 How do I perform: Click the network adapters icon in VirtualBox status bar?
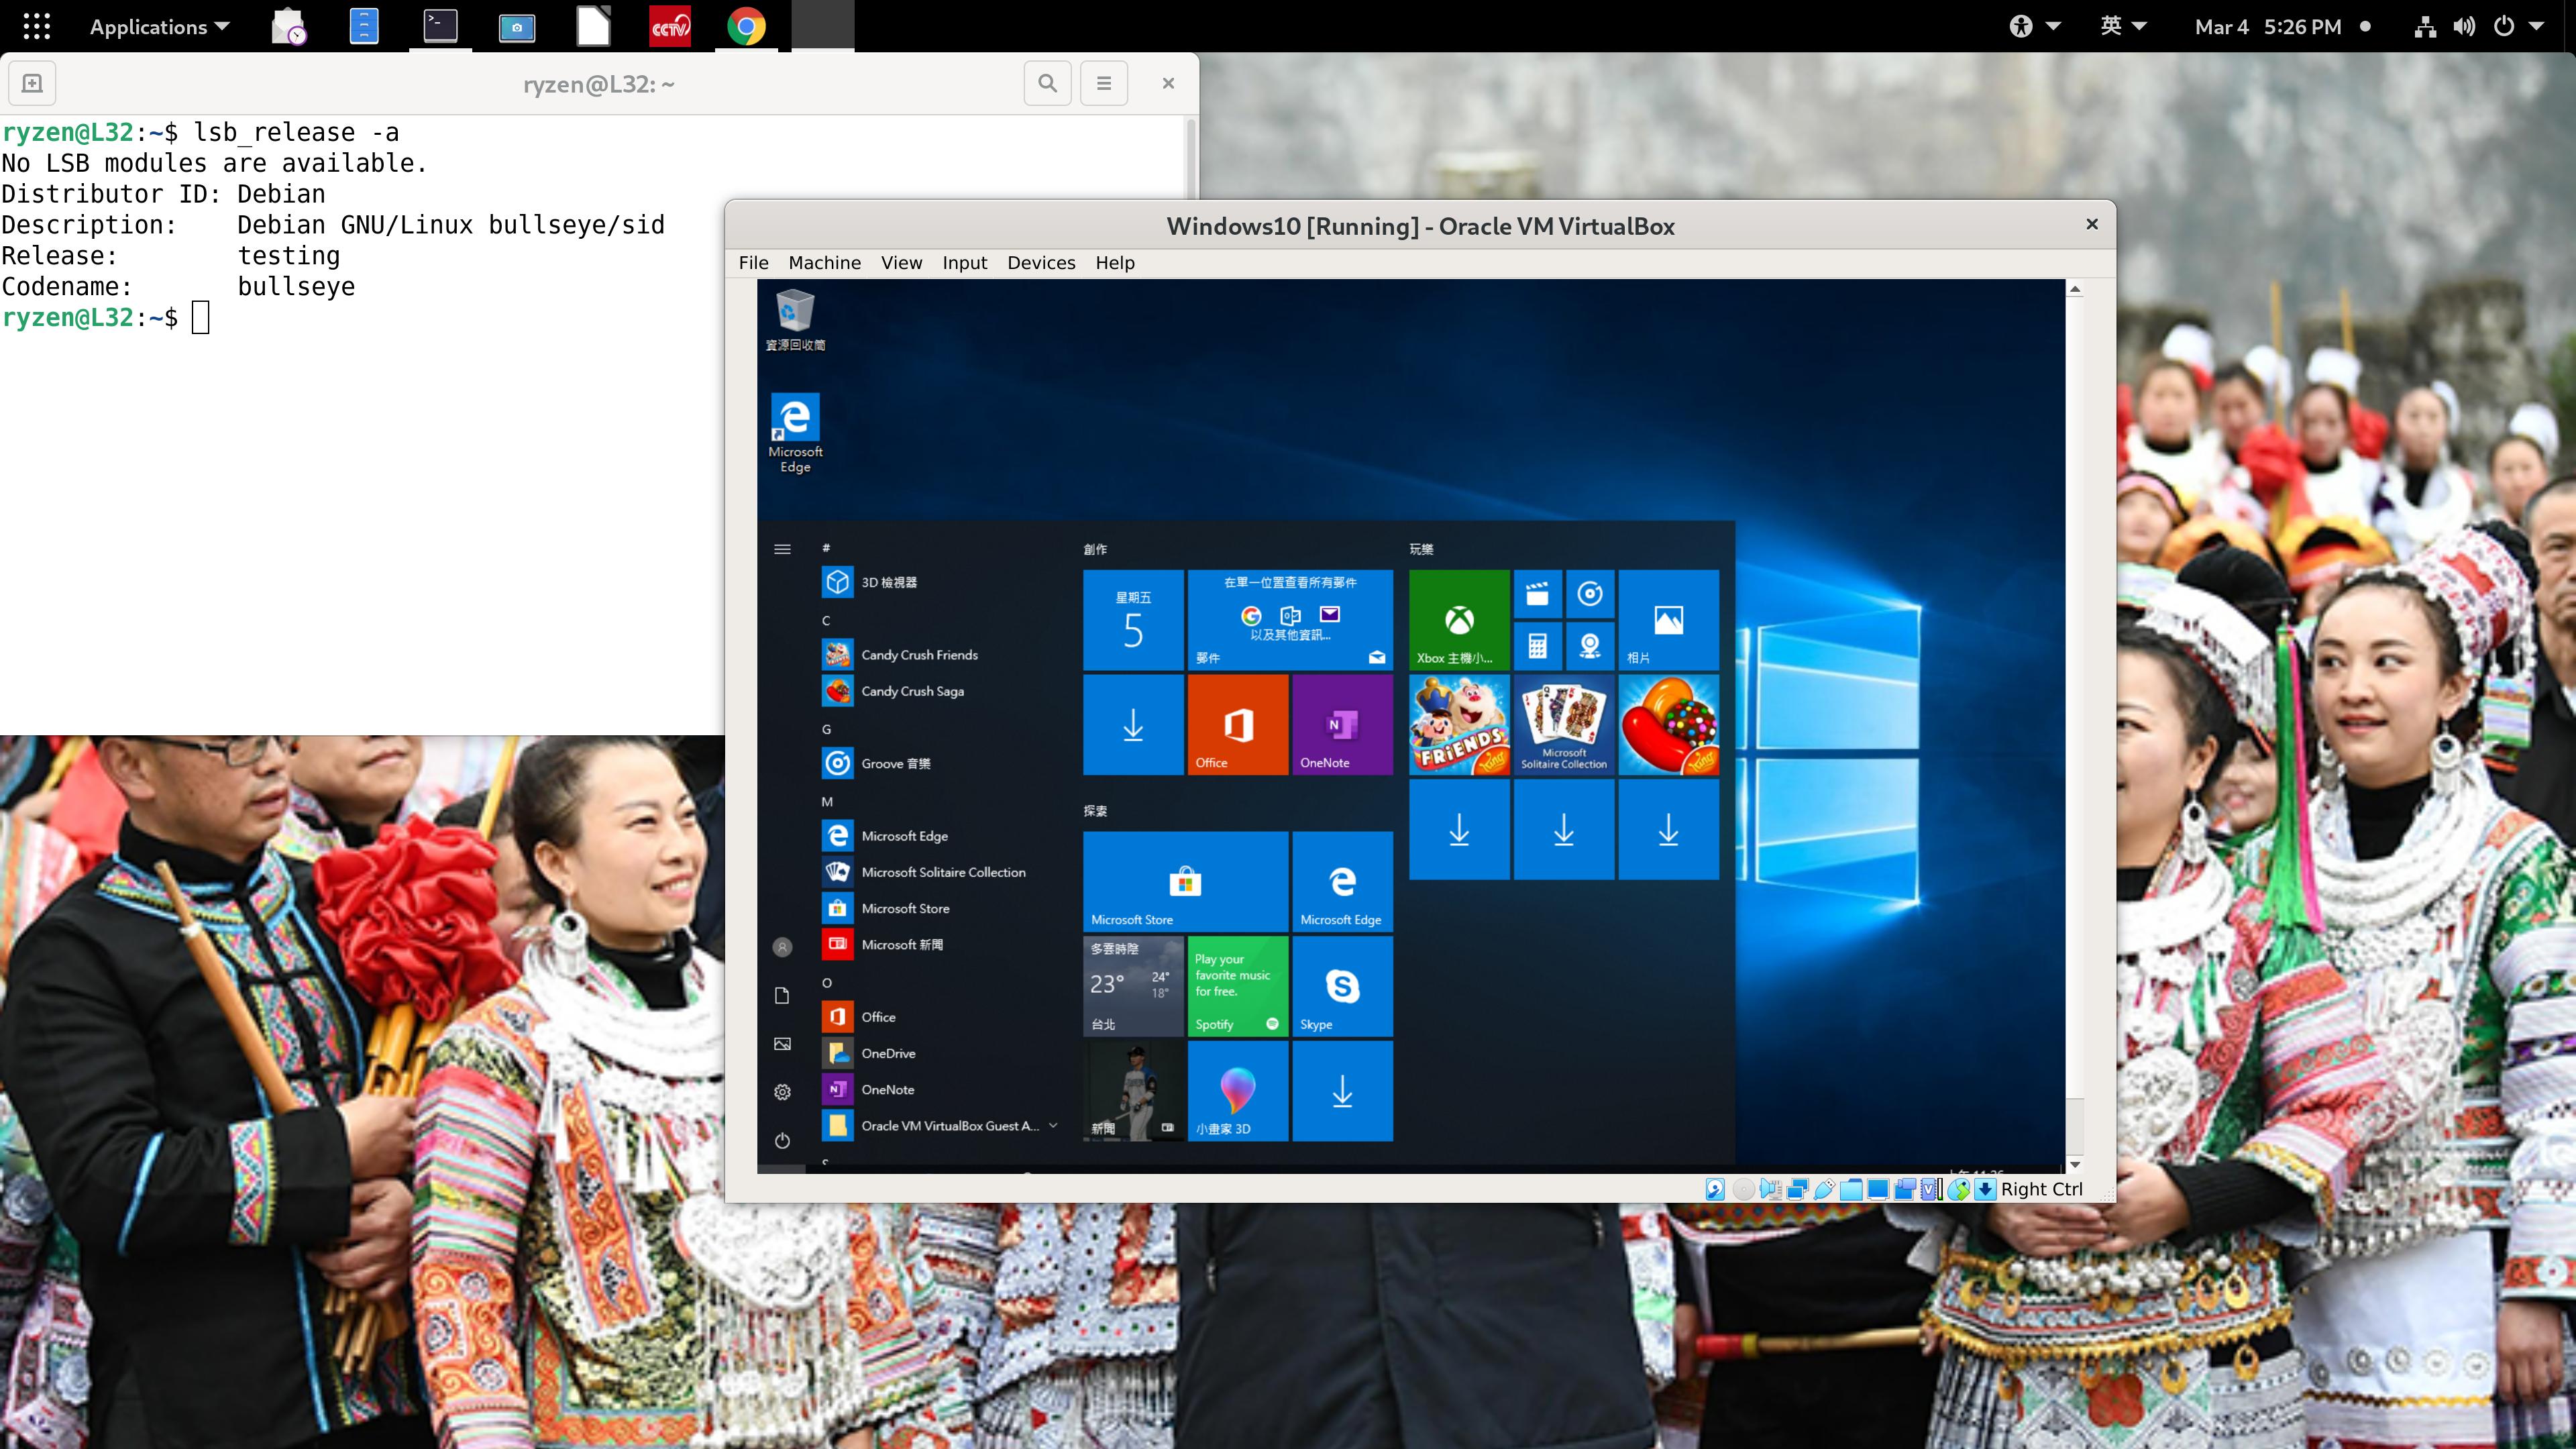point(1798,1189)
